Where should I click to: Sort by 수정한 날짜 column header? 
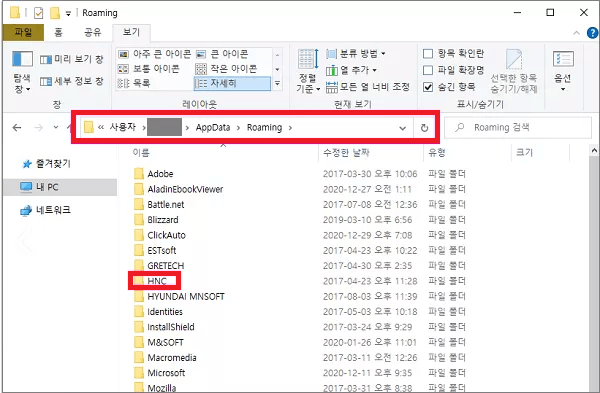[346, 153]
